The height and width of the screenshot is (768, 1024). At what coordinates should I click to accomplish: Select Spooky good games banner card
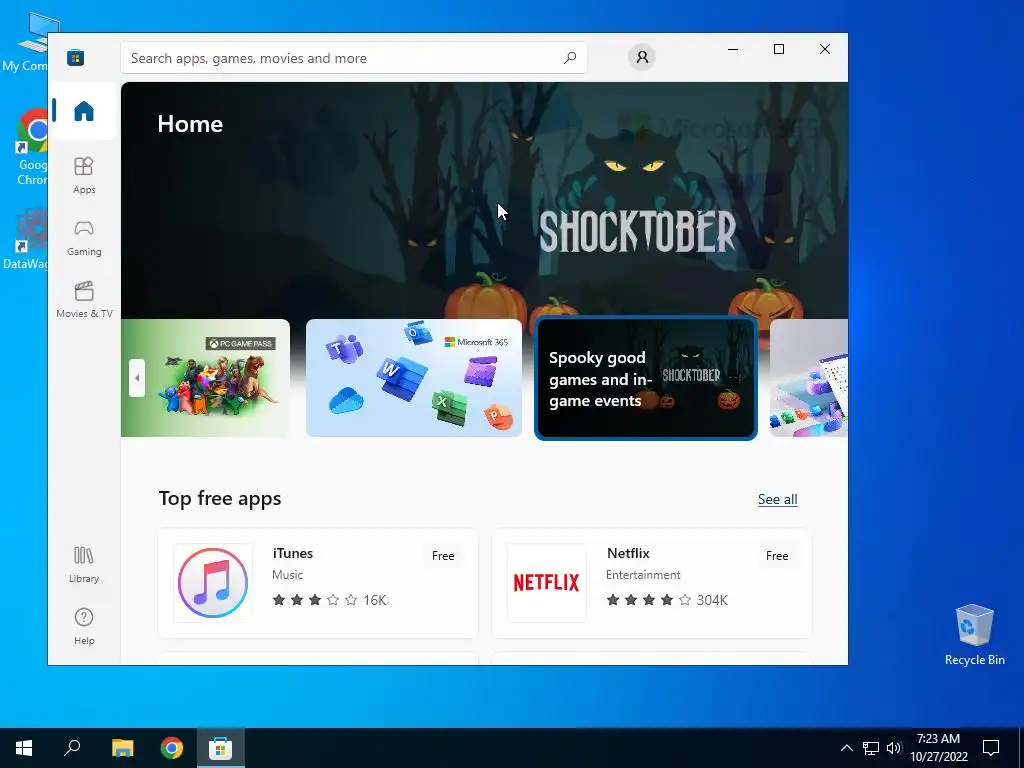(x=646, y=378)
